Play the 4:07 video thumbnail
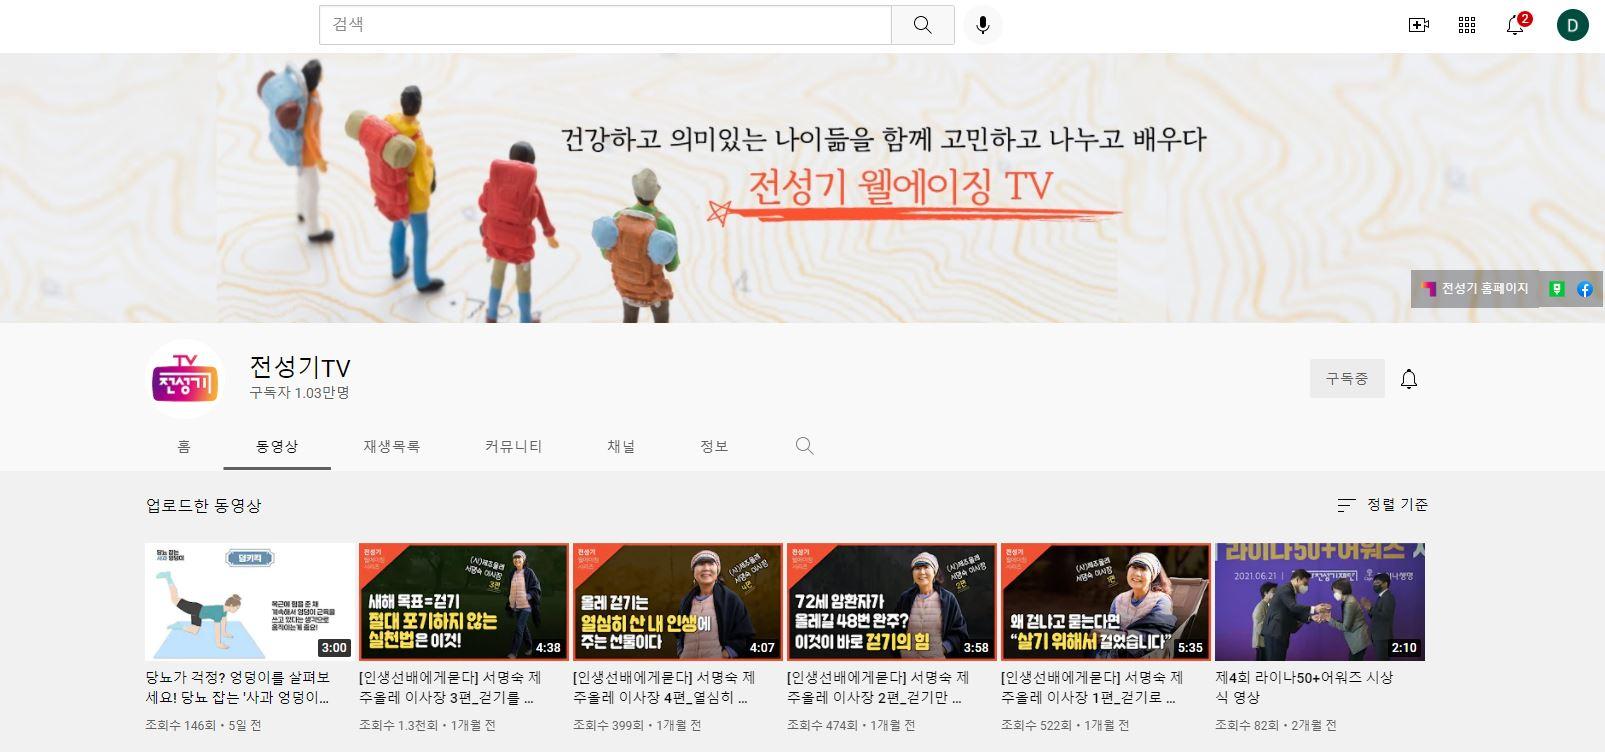 (677, 602)
